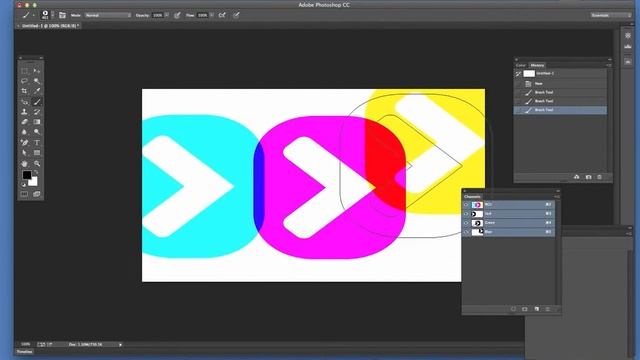The height and width of the screenshot is (360, 640).
Task: Select the Untitled-1 document tab
Action: coord(49,26)
